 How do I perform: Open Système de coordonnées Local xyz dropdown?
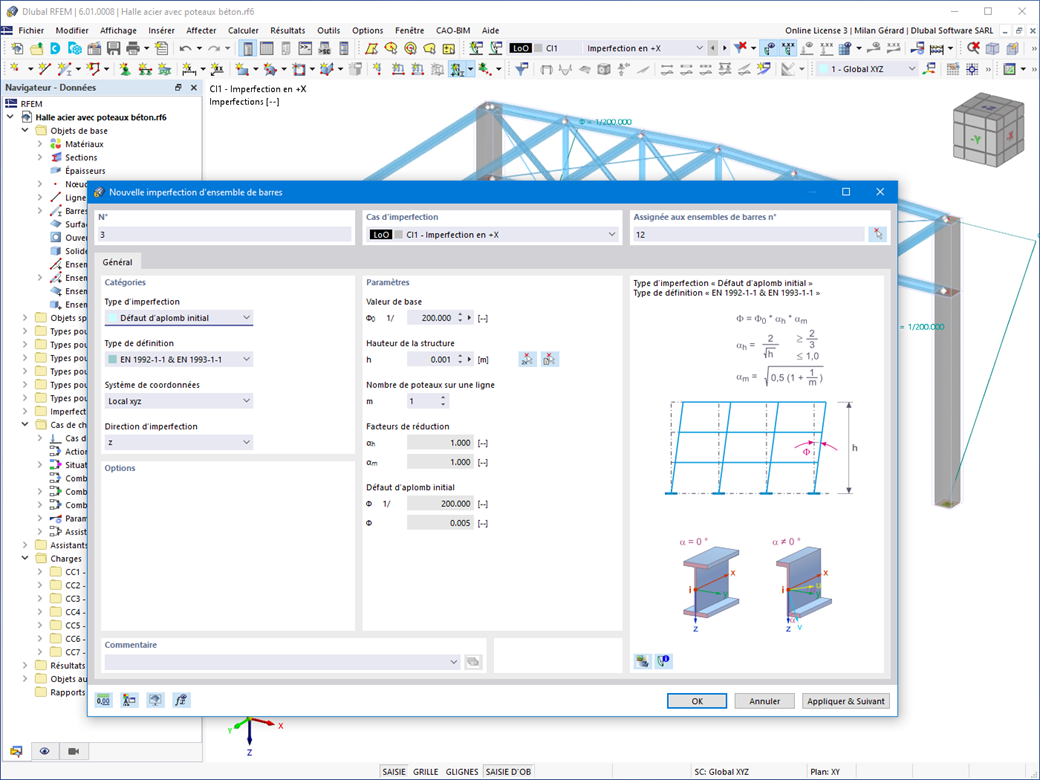[179, 401]
